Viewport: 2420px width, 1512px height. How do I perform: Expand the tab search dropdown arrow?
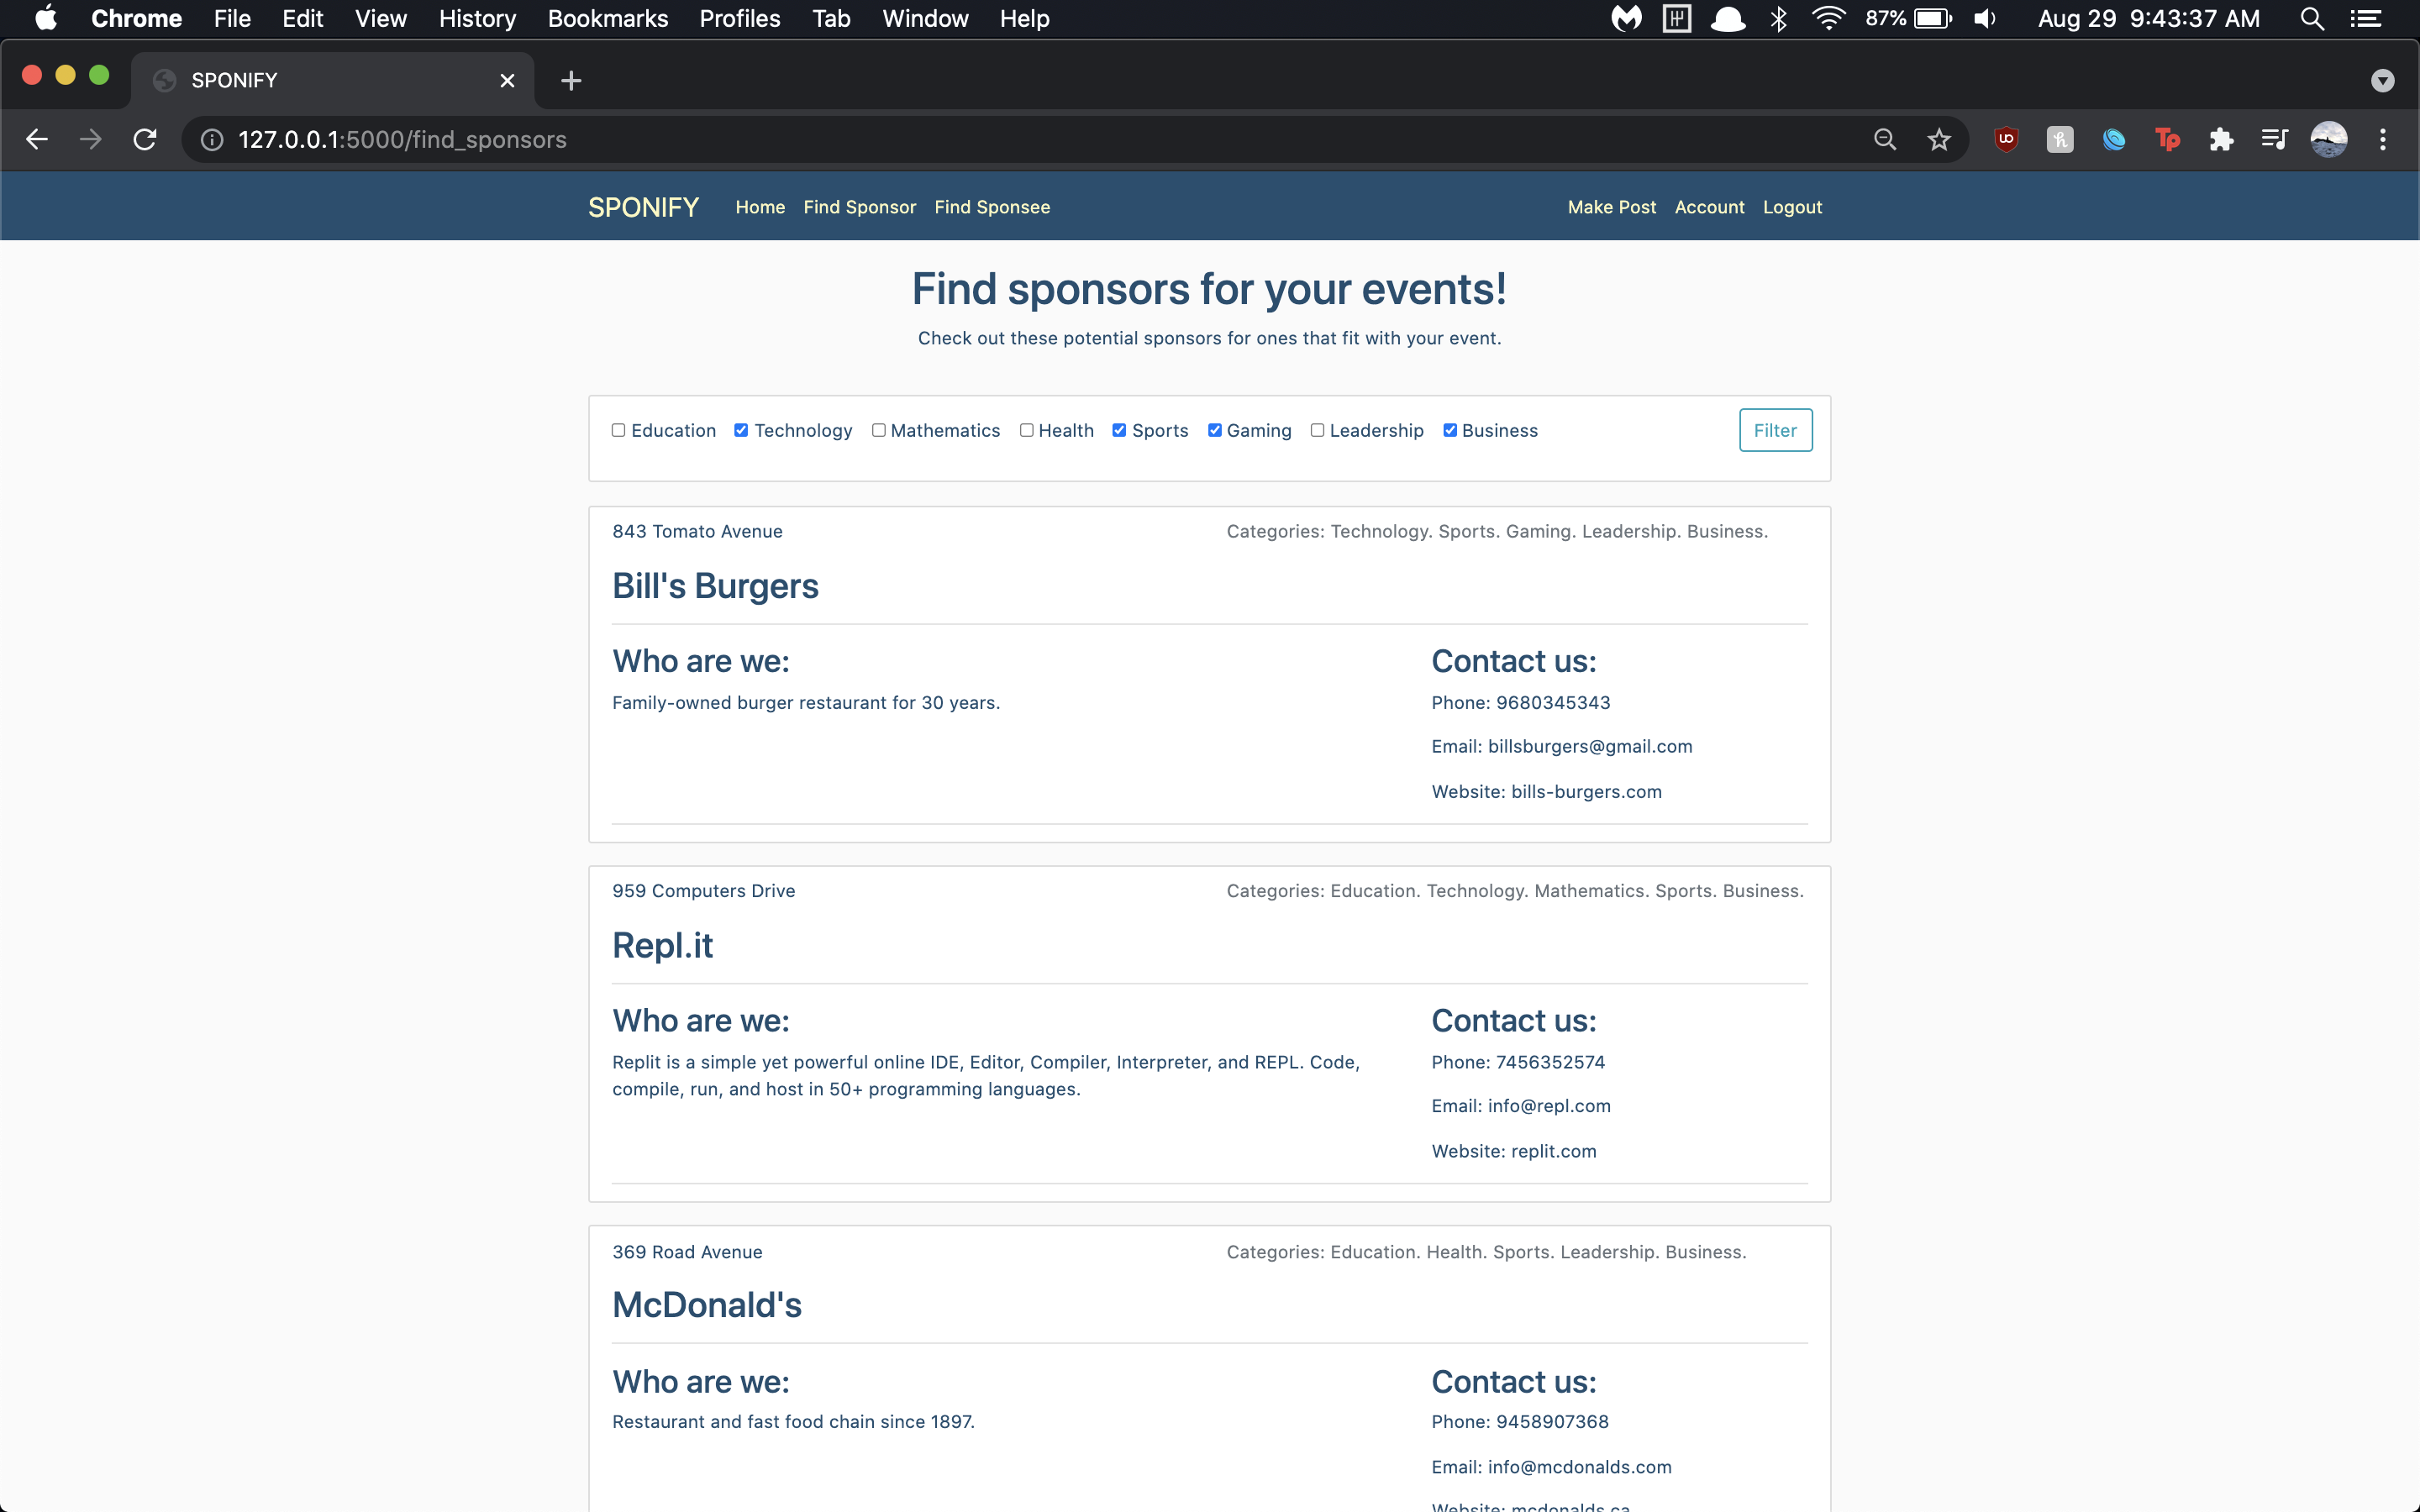(2382, 80)
